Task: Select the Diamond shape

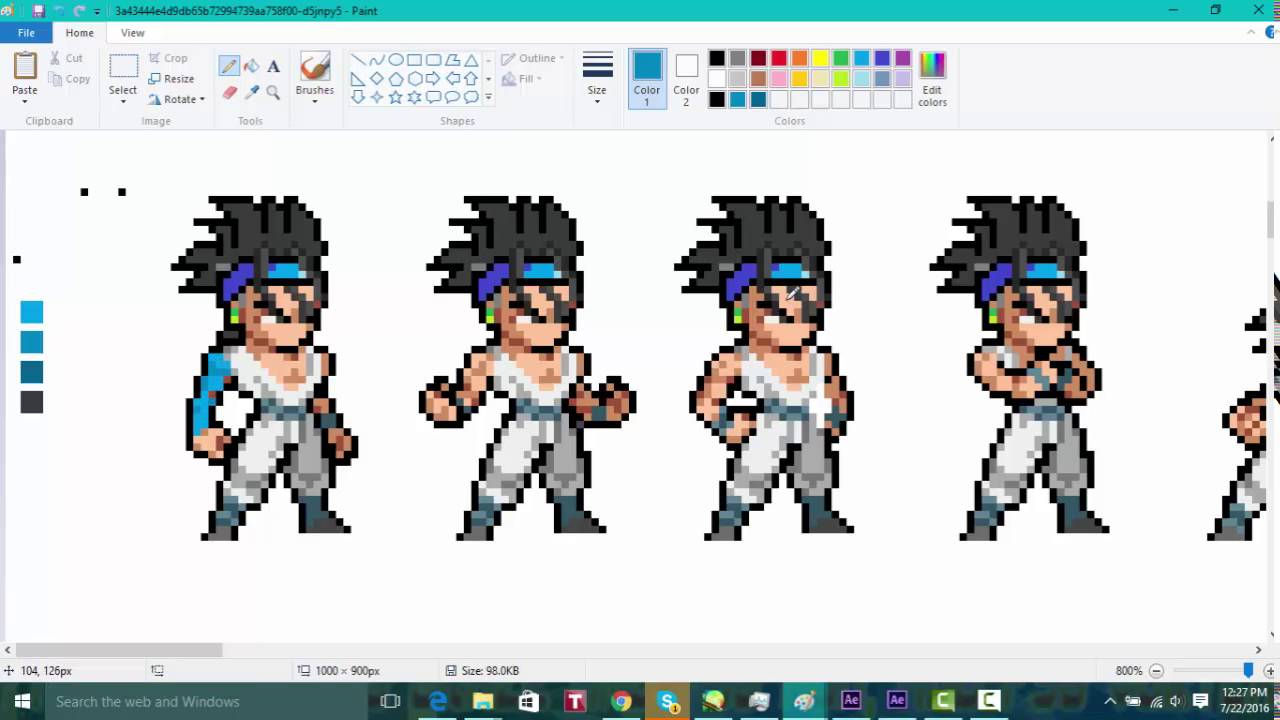Action: pyautogui.click(x=377, y=78)
